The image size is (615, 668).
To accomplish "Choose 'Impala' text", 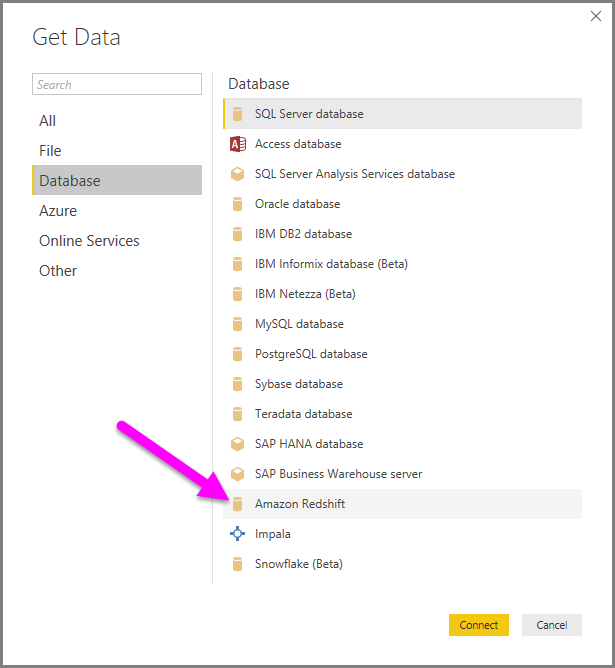I will coord(273,534).
